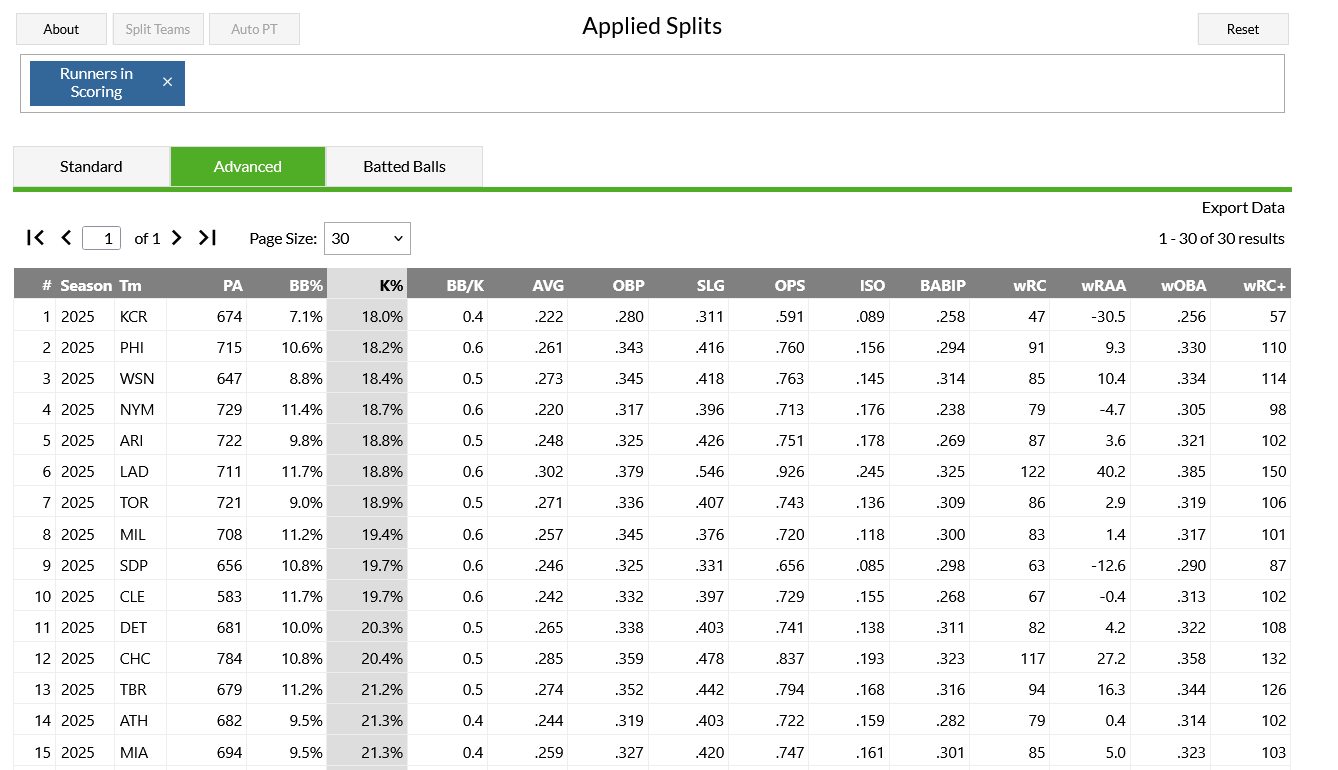This screenshot has height=770, width=1338.
Task: Go to the next results page
Action: tap(177, 238)
